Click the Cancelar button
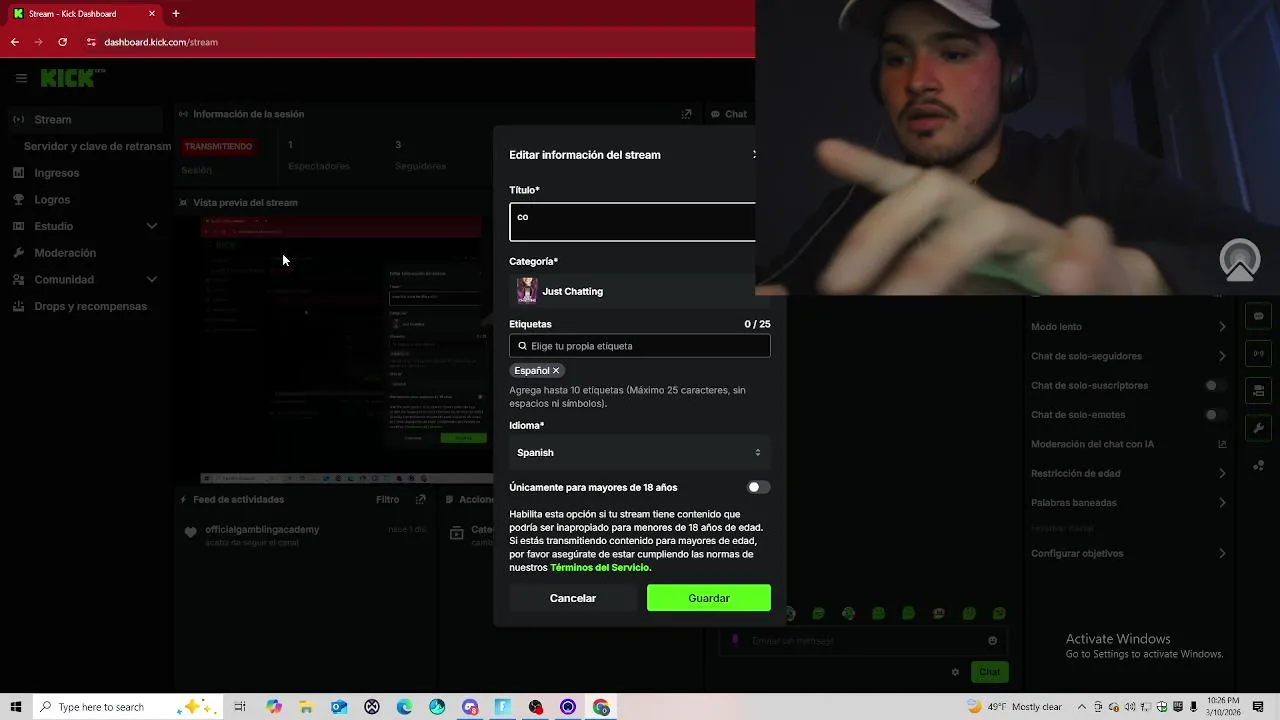 point(573,598)
